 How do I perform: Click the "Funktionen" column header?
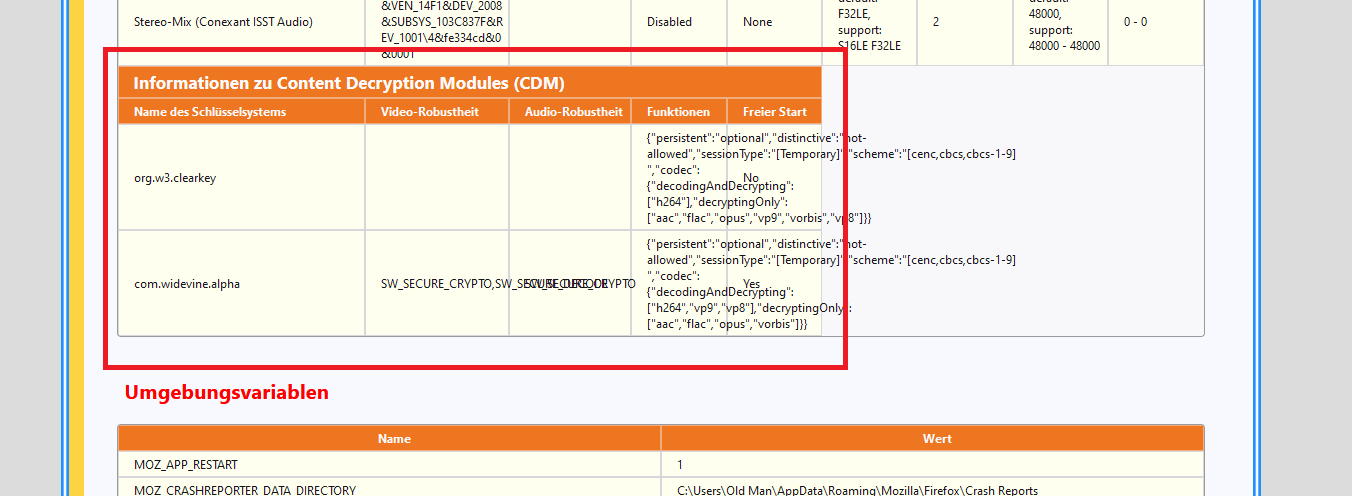click(678, 112)
